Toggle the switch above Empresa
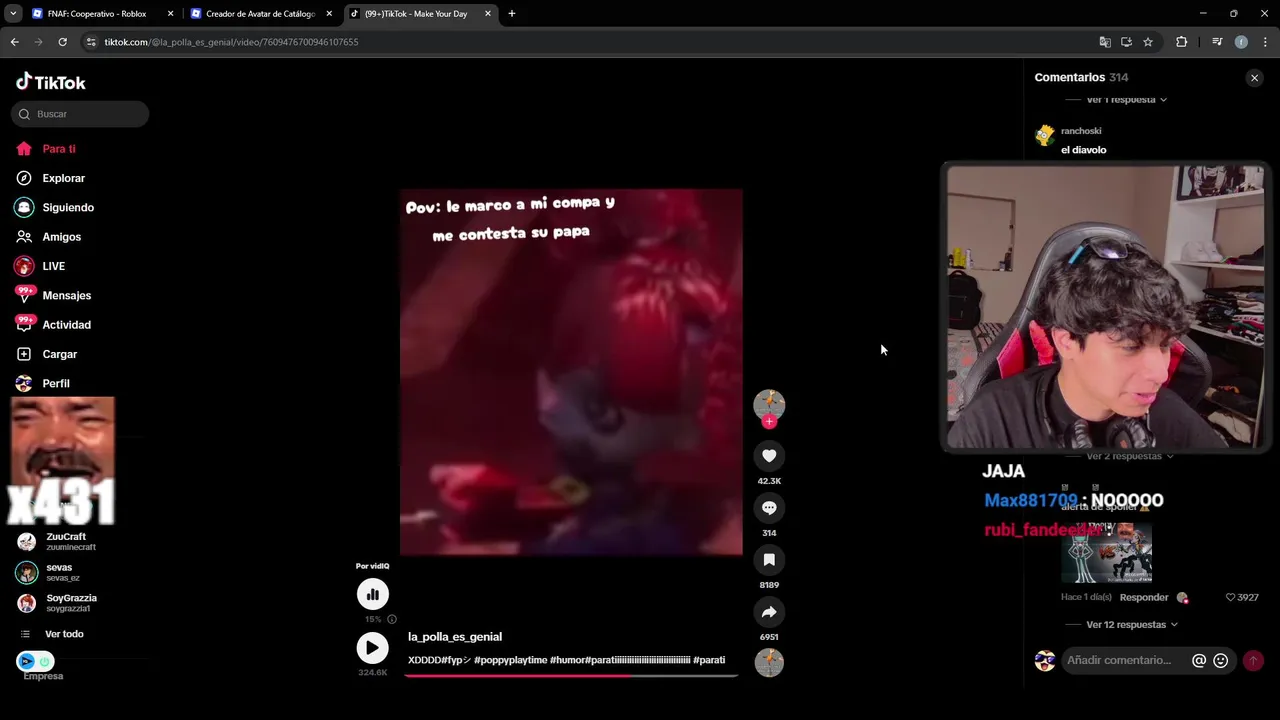Screen dimensions: 1280x720 (x=35, y=661)
